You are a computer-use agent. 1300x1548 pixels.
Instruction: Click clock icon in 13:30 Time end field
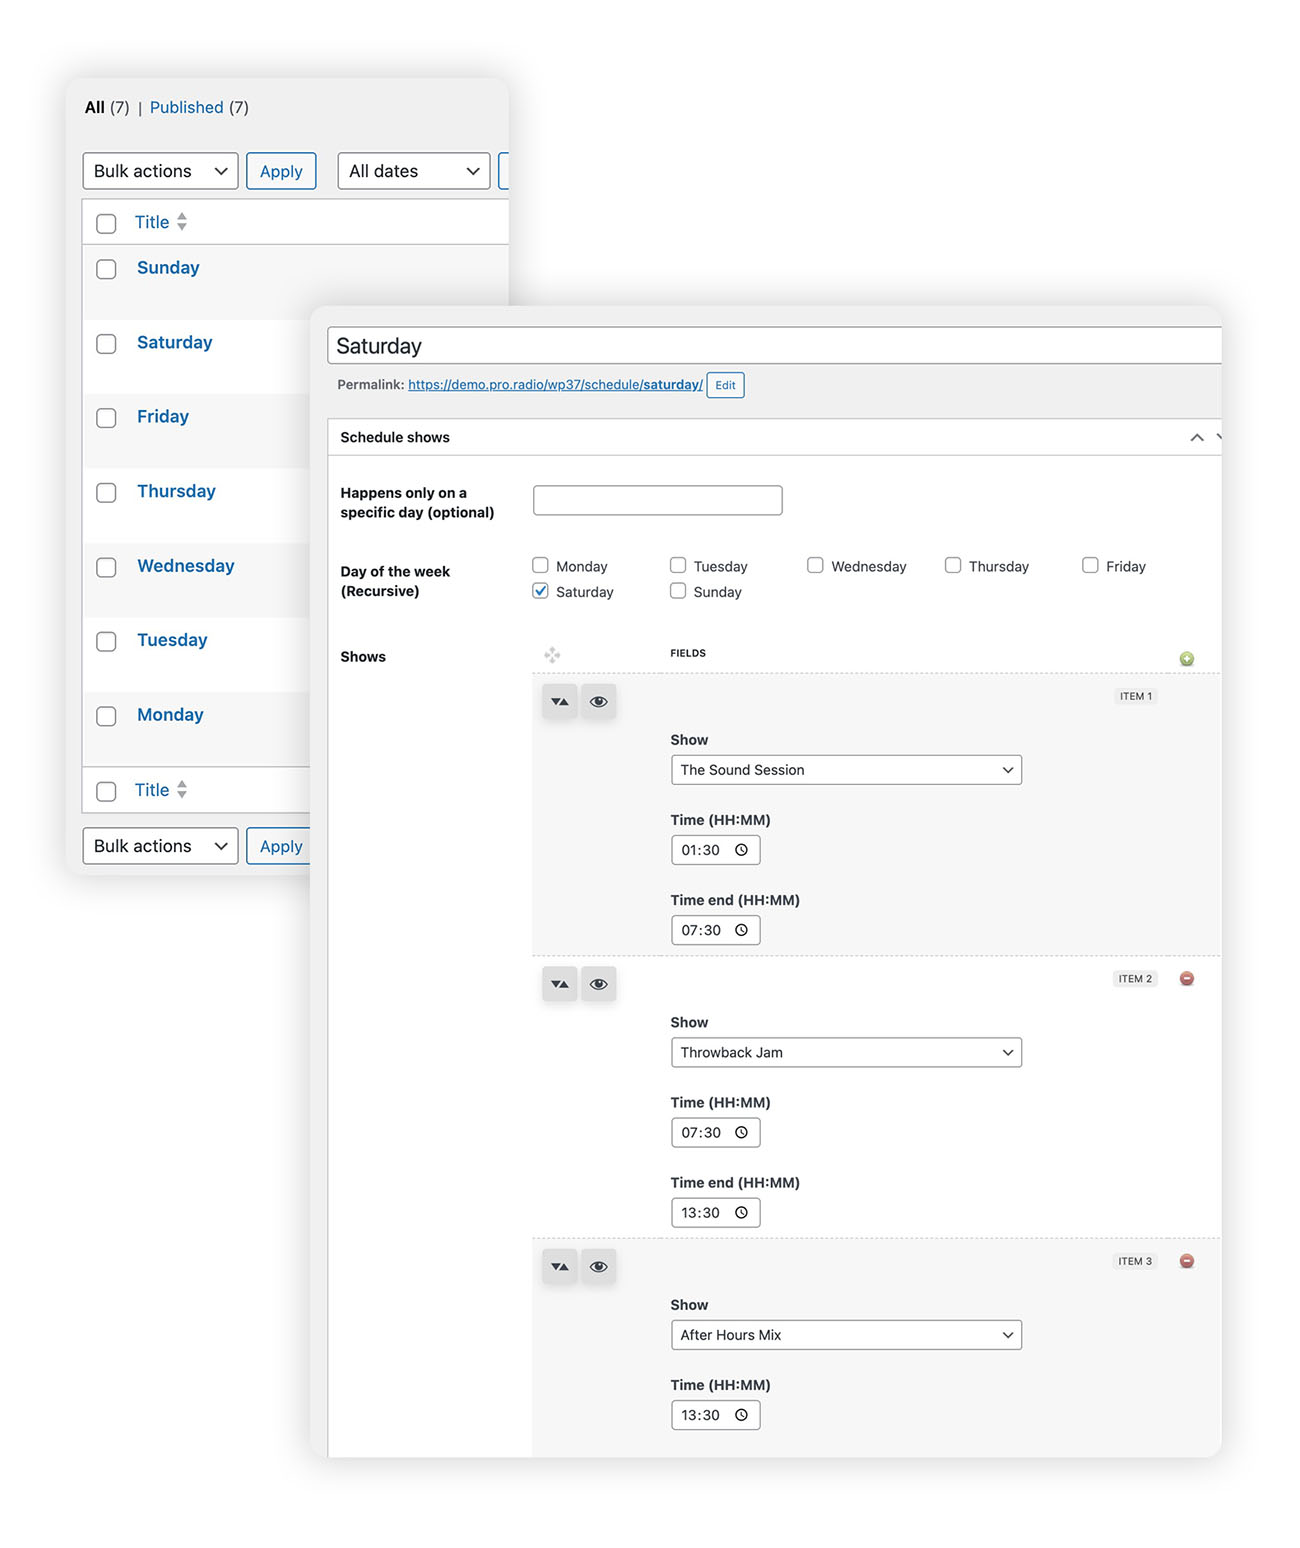741,1213
